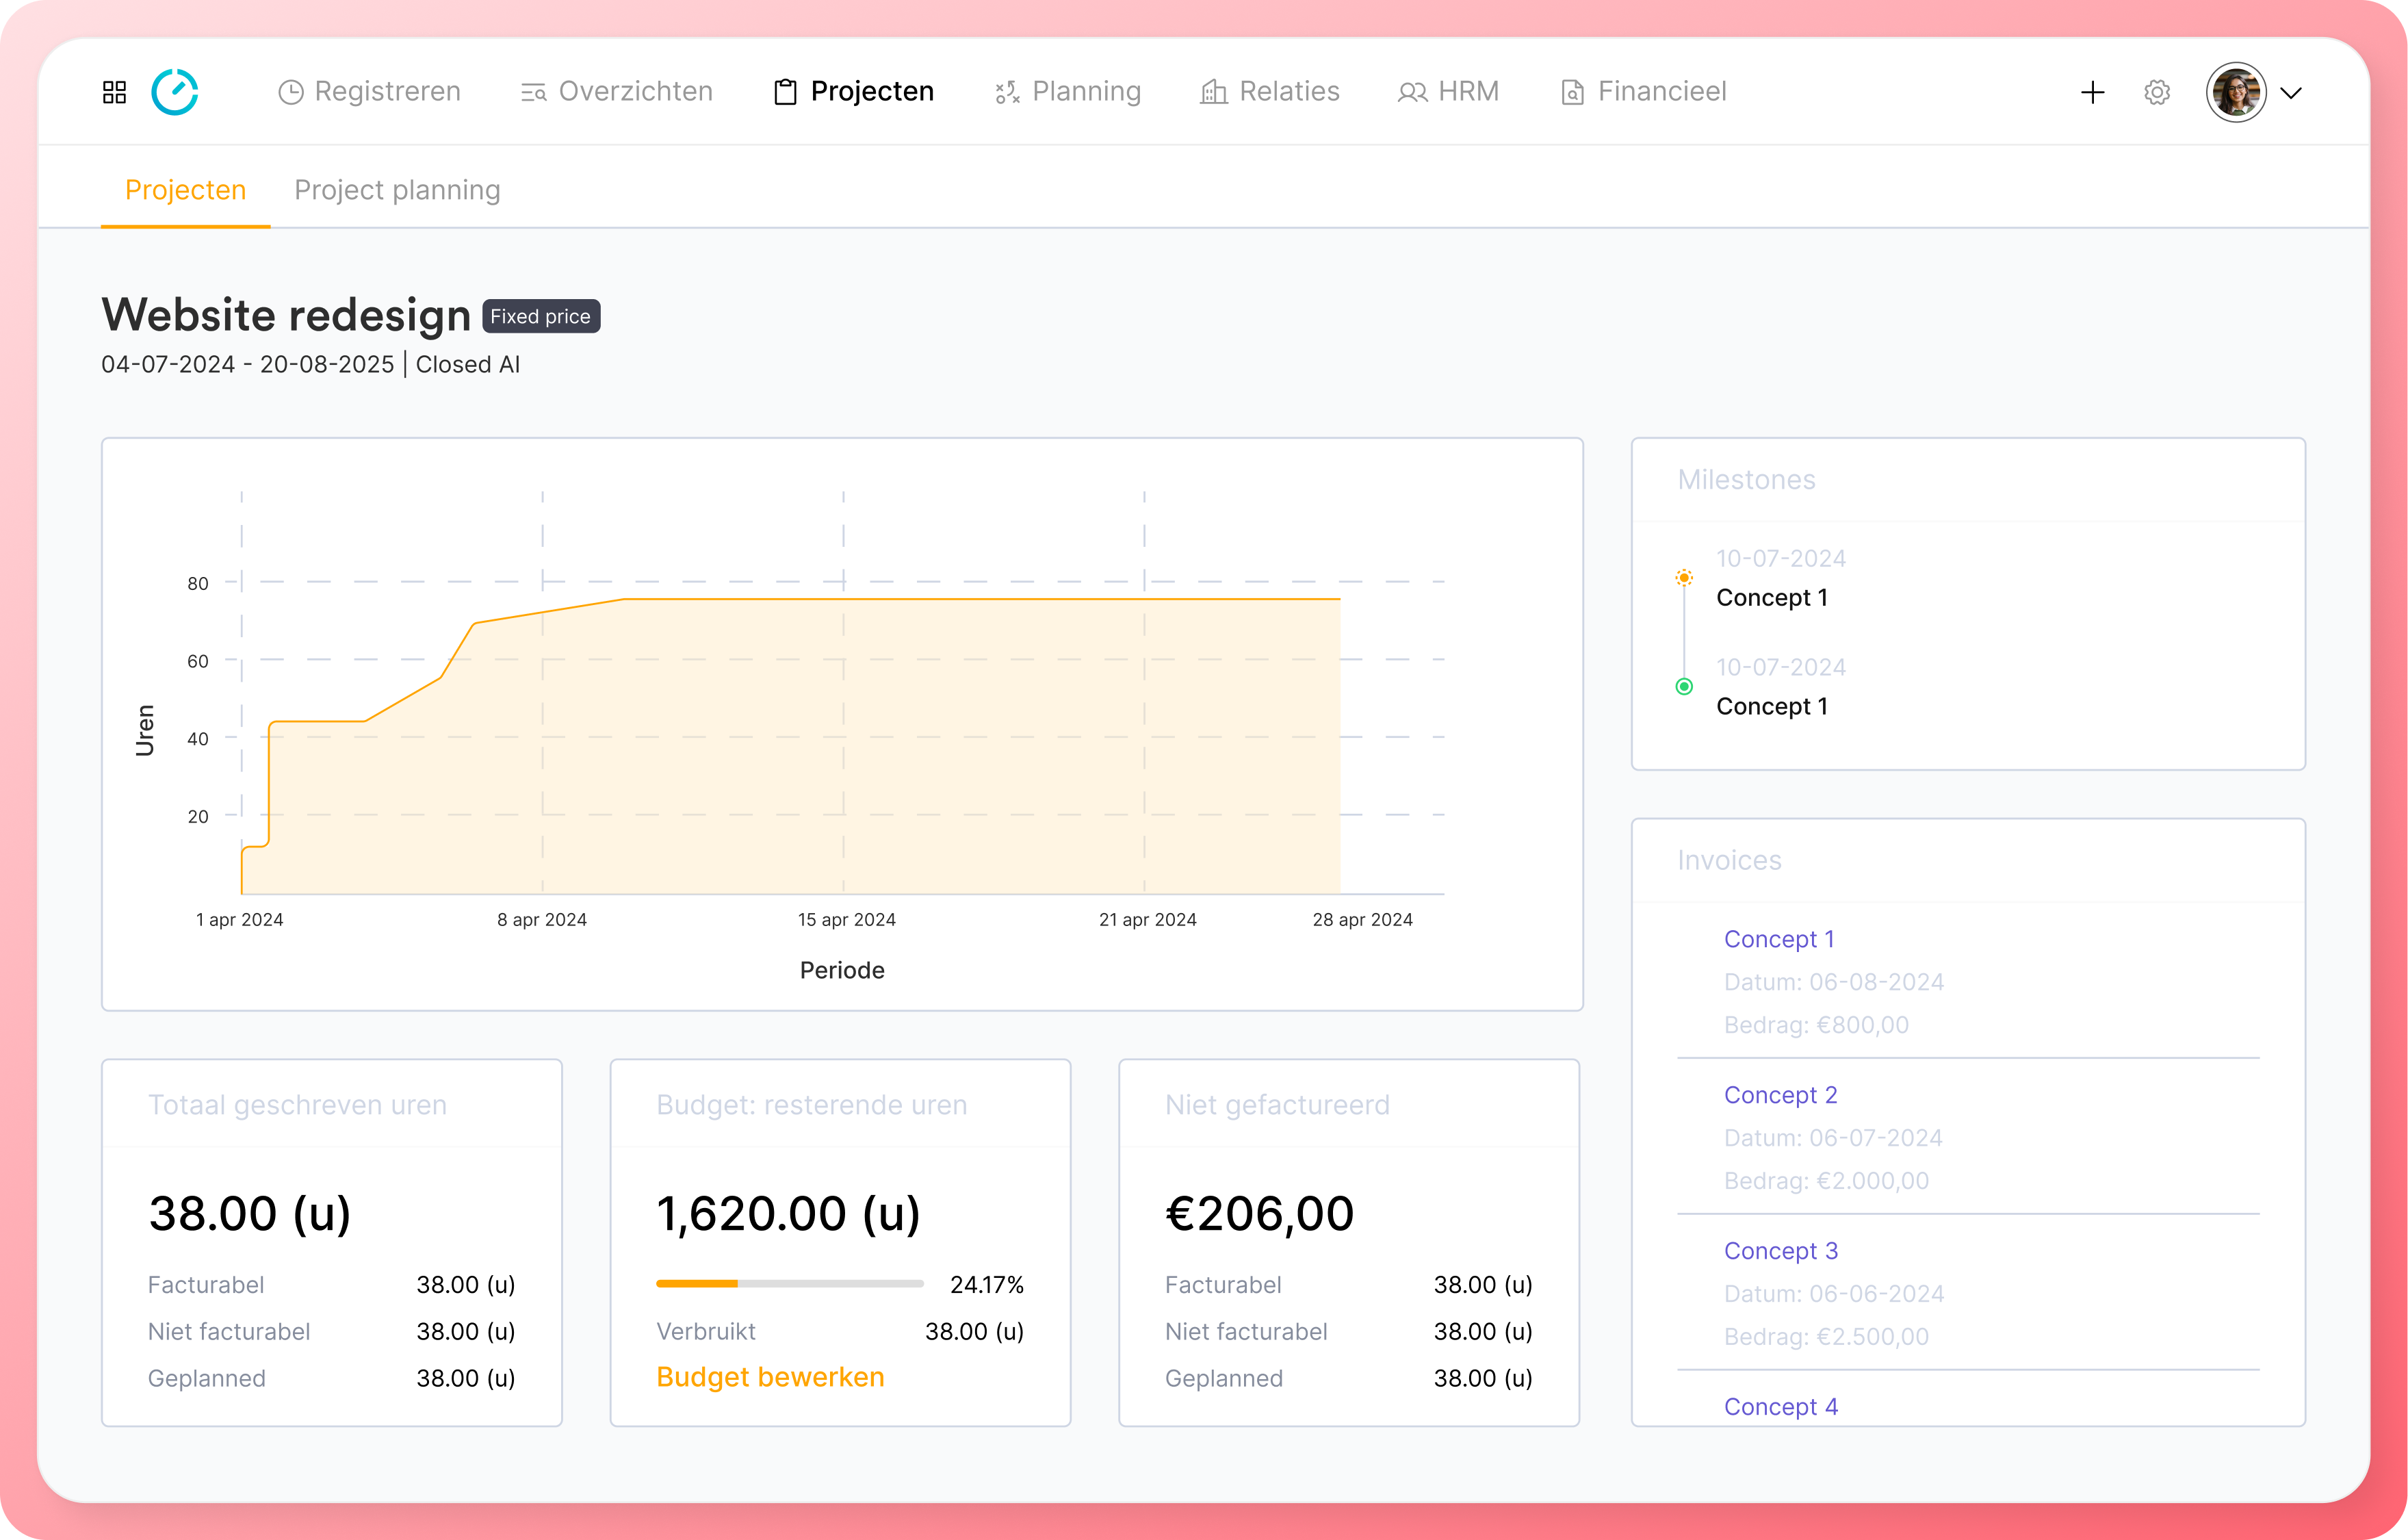Select the HRM people icon
This screenshot has height=1540, width=2408.
click(1411, 91)
